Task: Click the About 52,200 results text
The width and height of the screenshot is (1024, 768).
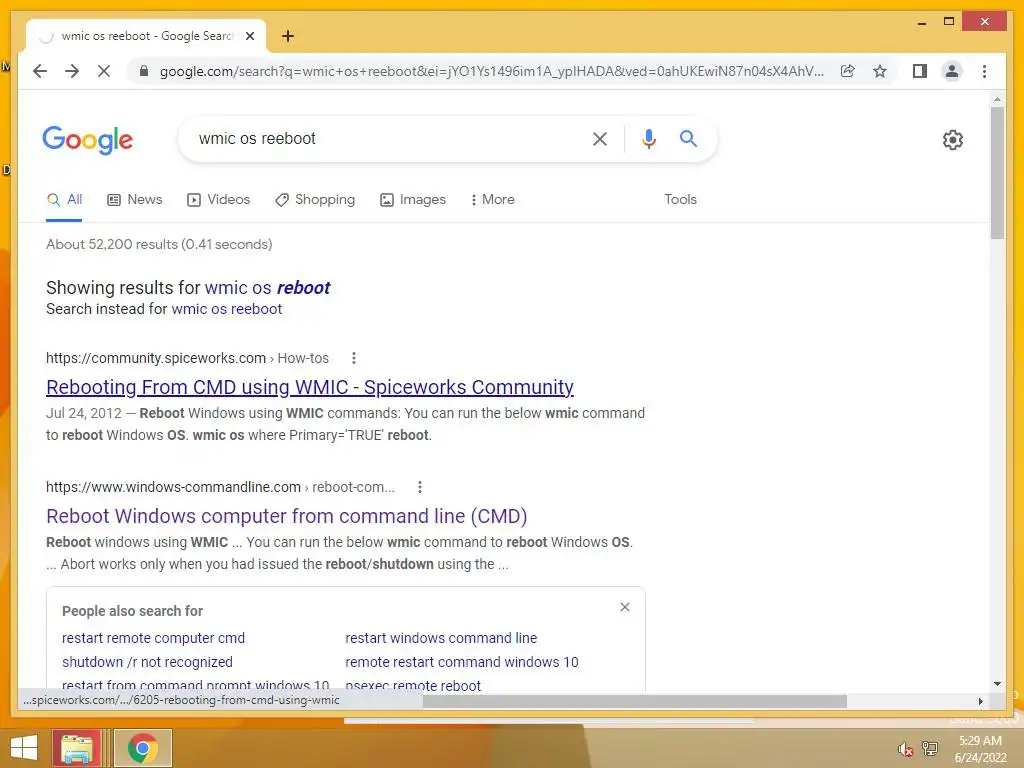Action: point(159,244)
